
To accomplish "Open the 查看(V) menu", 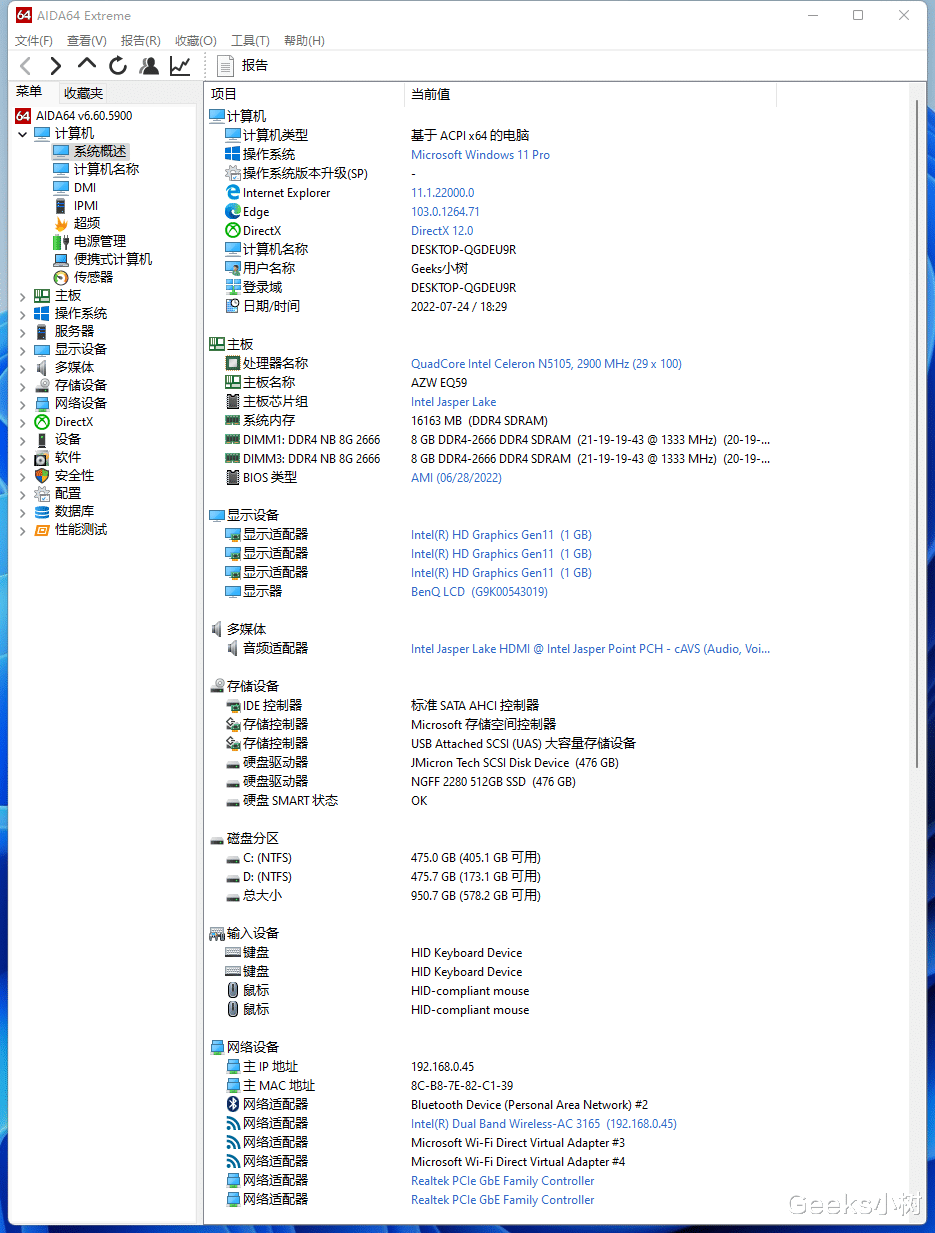I will point(87,41).
